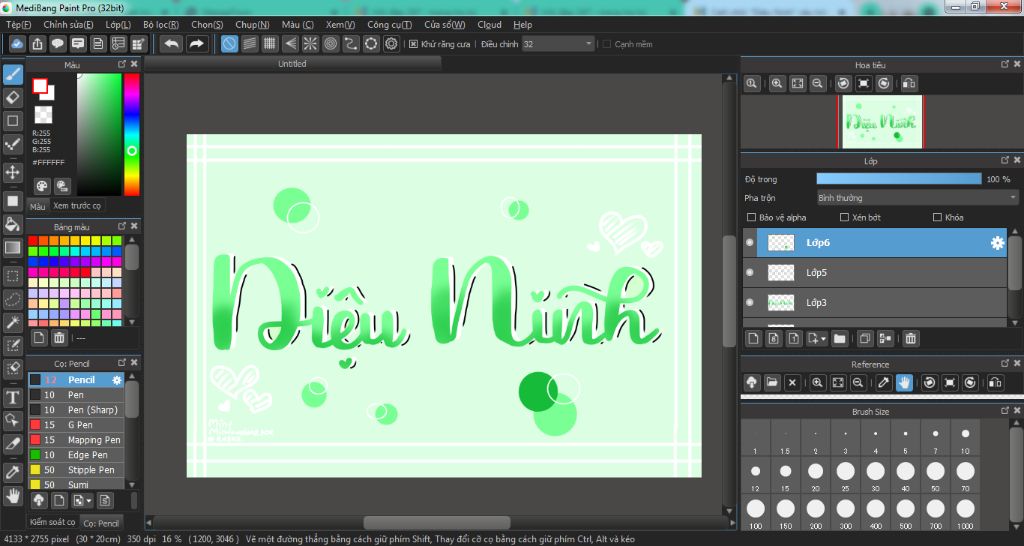Flip view icon in Navigator panel
The image size is (1024, 546).
tap(908, 84)
